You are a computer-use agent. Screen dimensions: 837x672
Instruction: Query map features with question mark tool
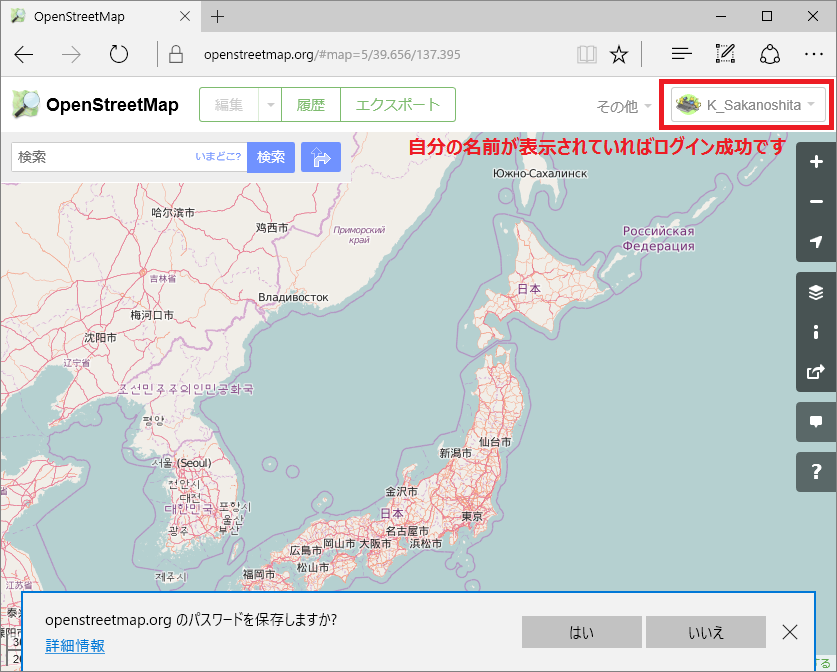(816, 472)
